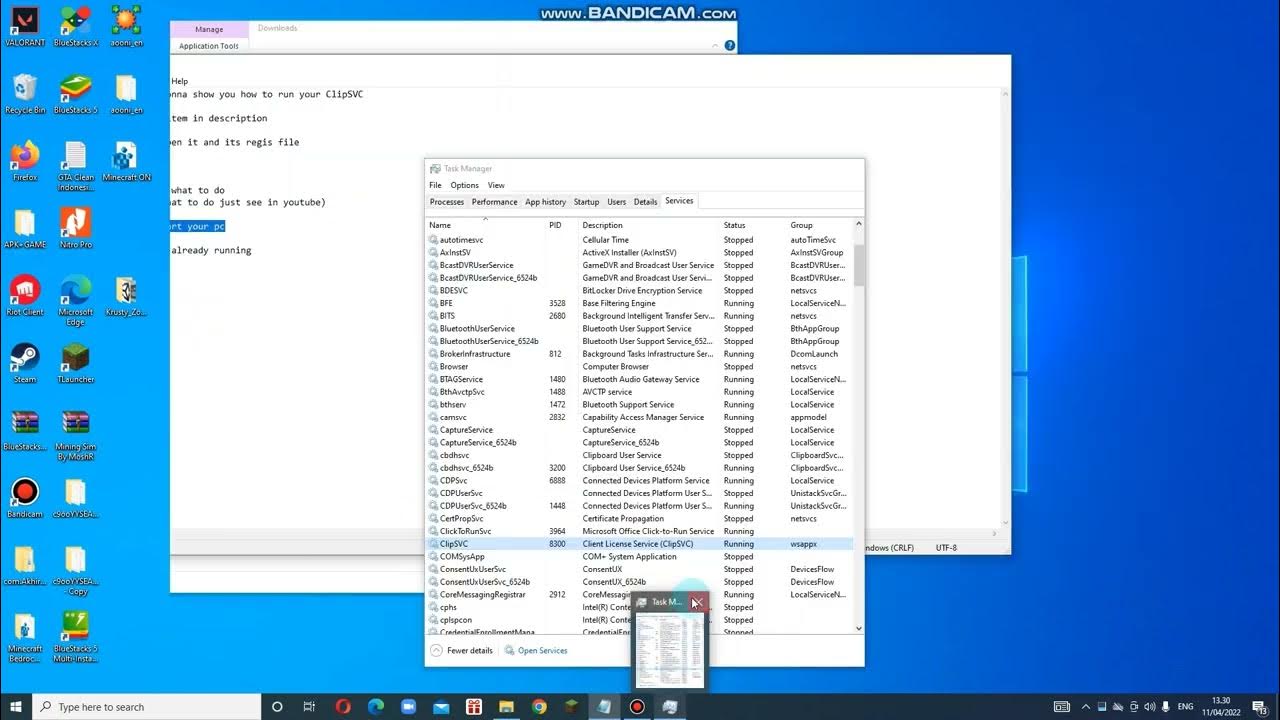1280x720 pixels.
Task: Open Task Manager Options menu
Action: coord(464,185)
